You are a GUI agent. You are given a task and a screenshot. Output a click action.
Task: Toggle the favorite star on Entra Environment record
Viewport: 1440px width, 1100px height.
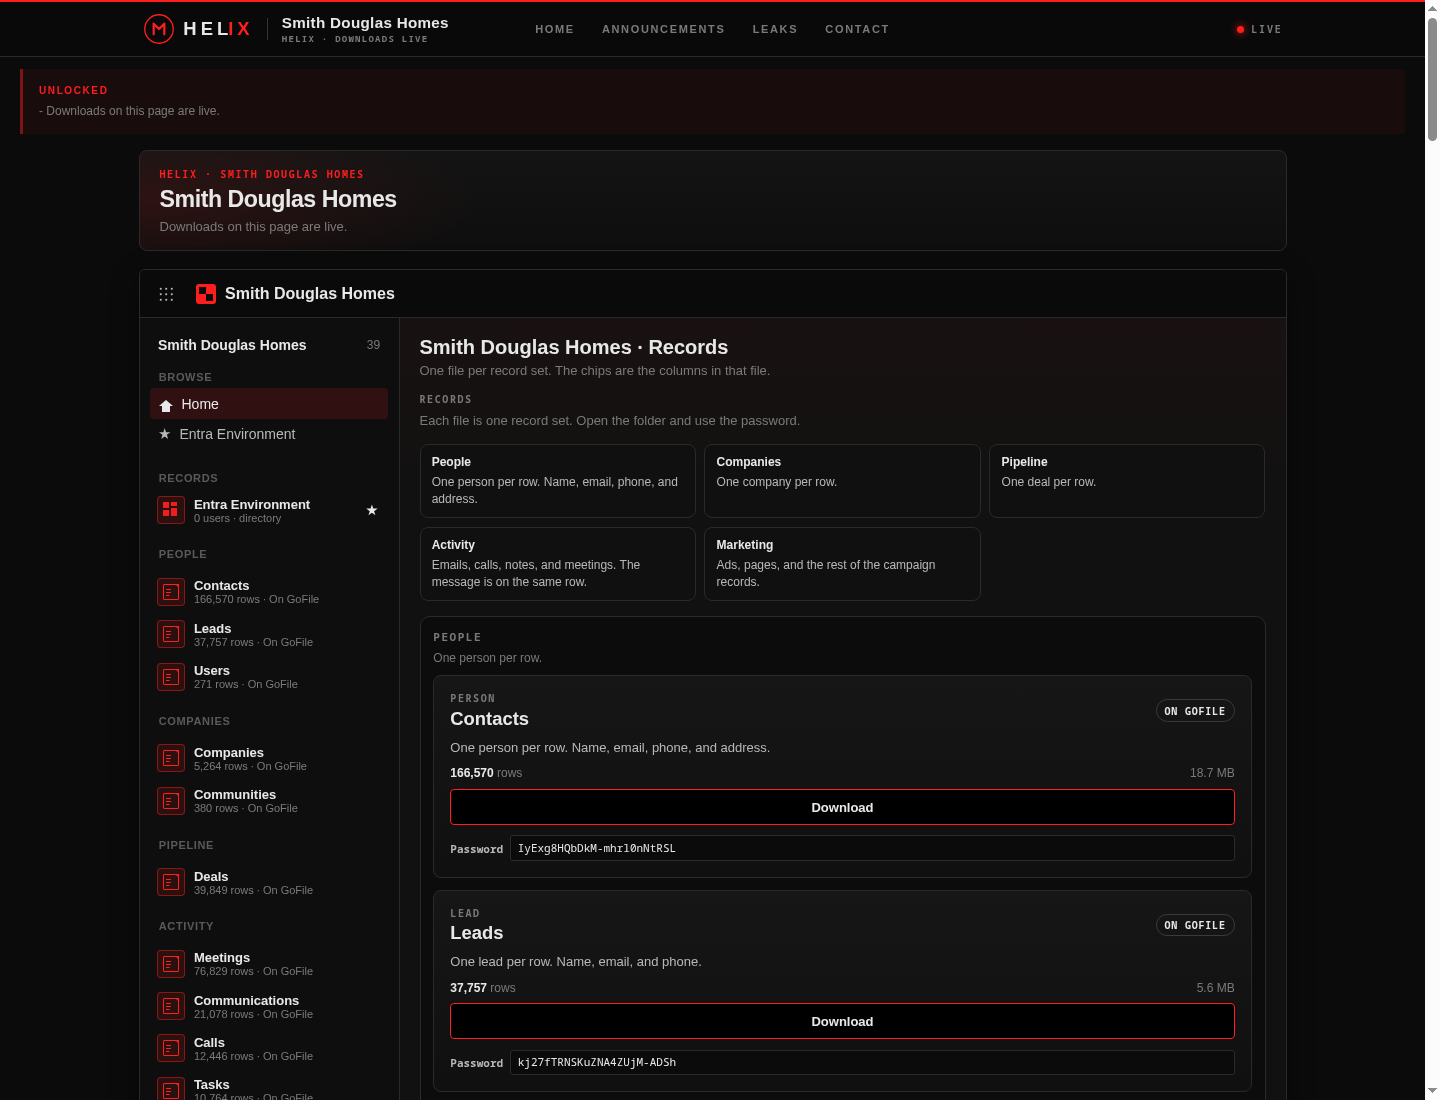coord(372,510)
